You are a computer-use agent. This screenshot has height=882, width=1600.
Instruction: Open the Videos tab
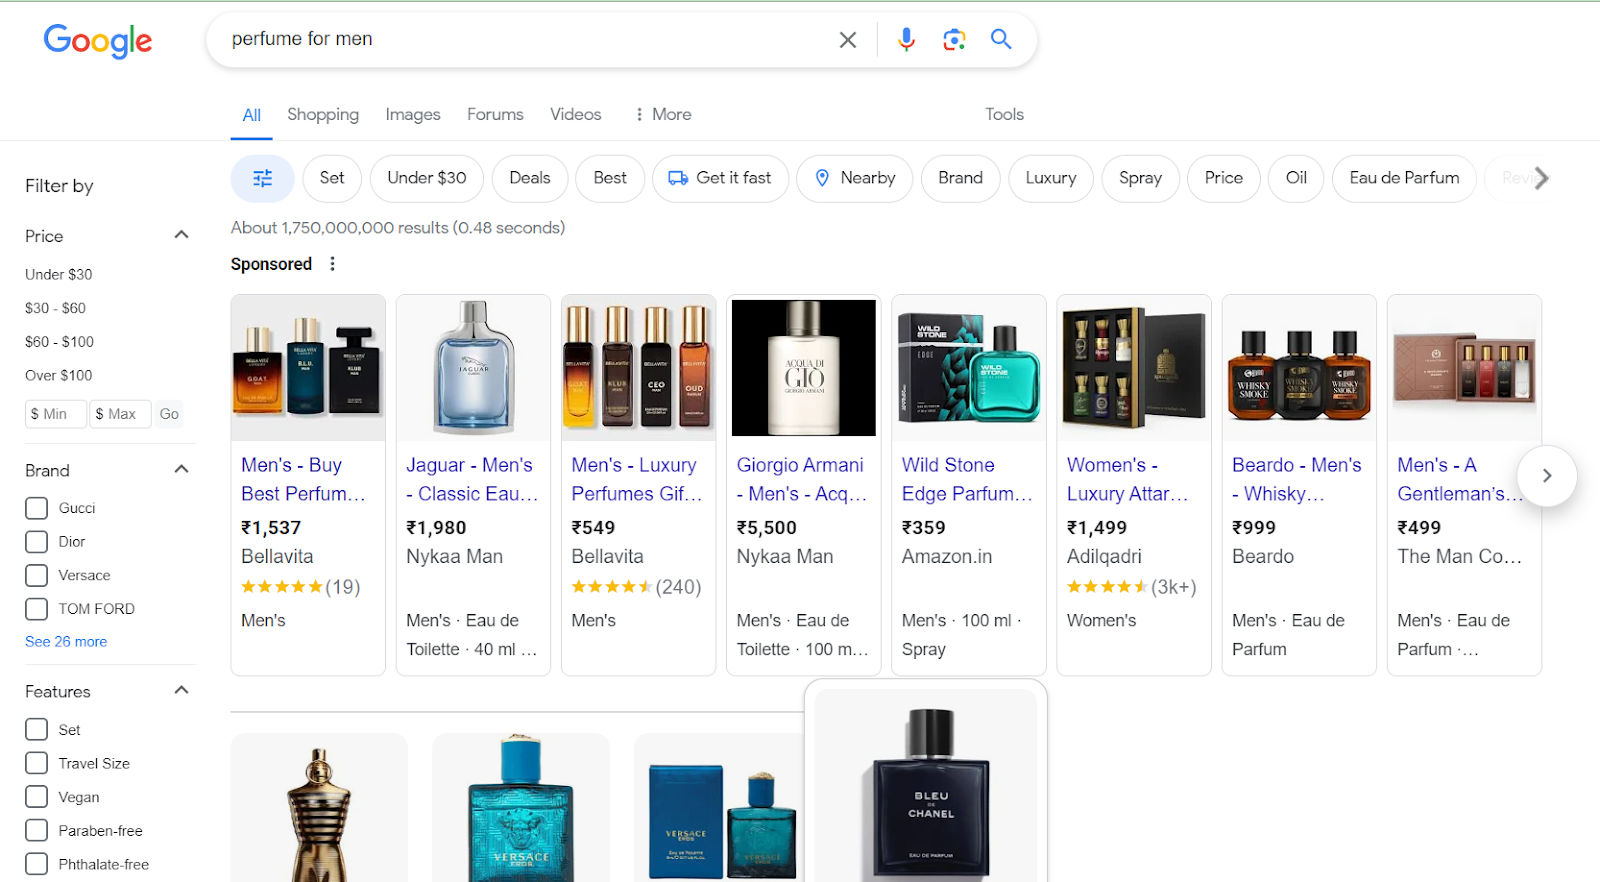[576, 114]
